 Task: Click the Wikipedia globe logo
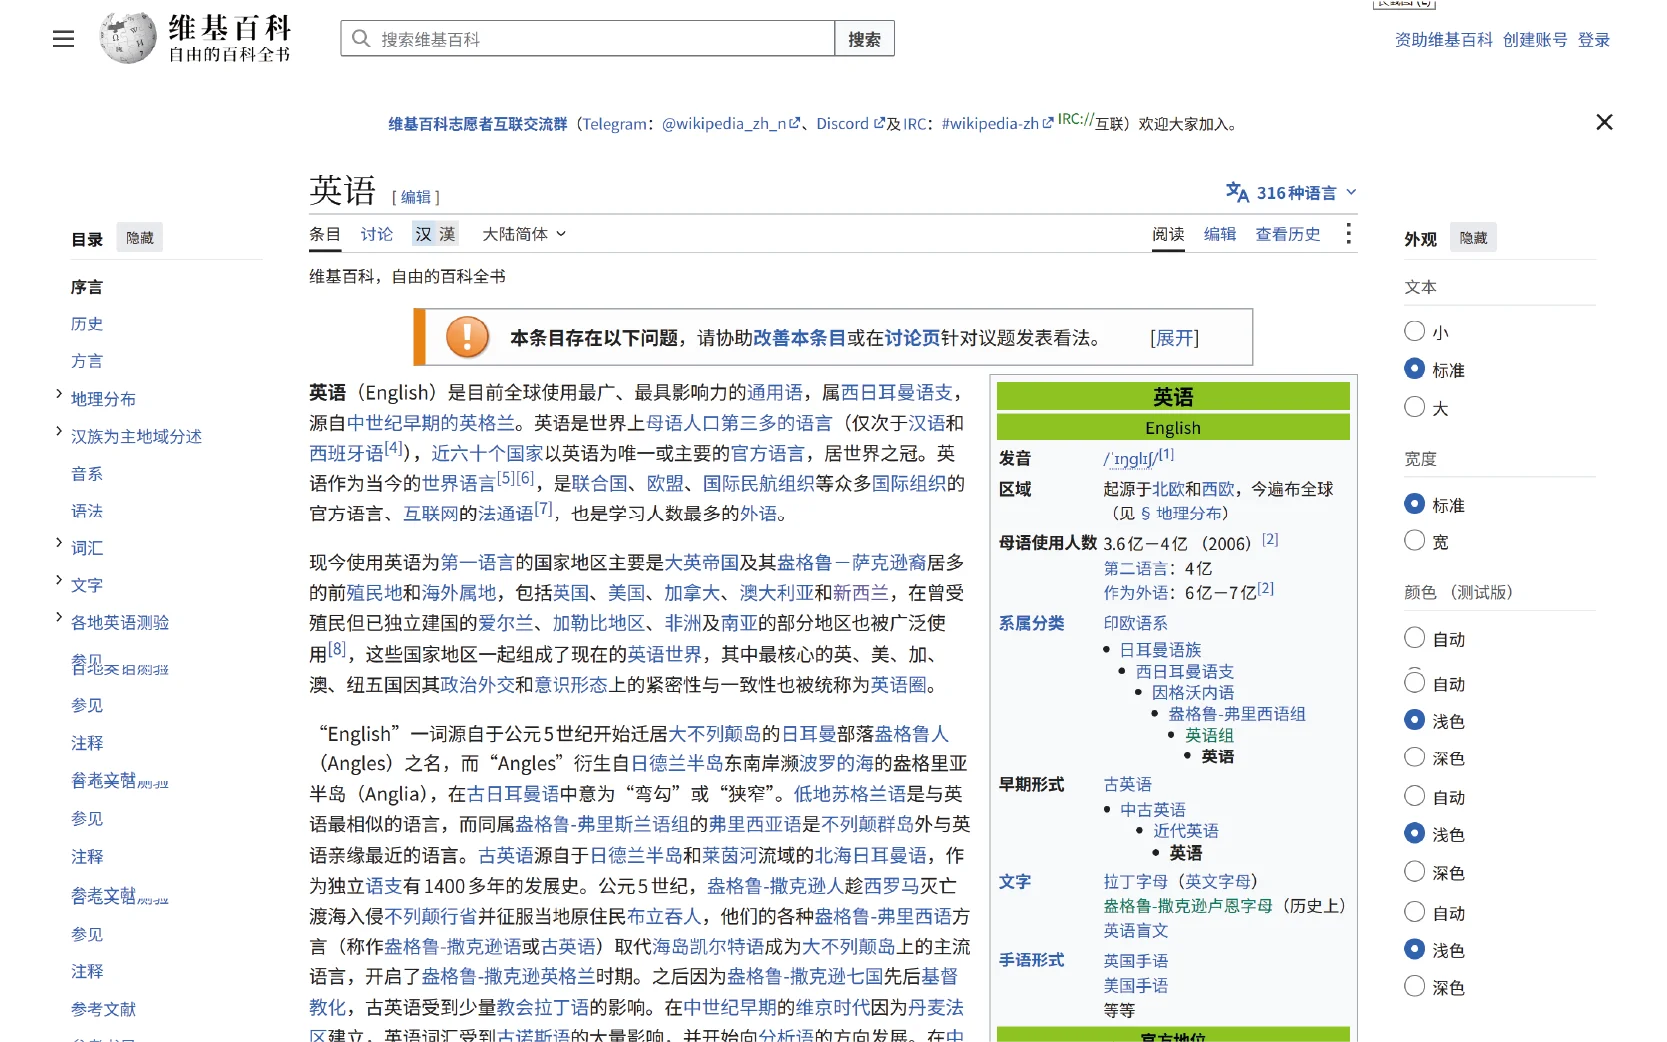tap(128, 38)
